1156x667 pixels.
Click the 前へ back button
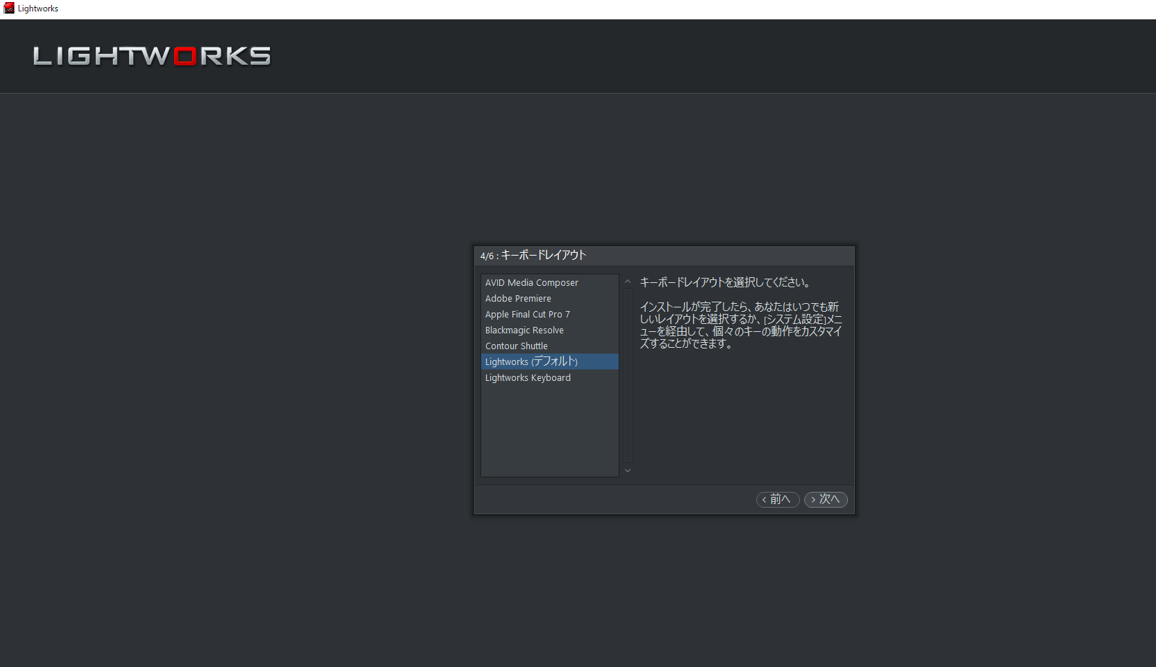778,500
